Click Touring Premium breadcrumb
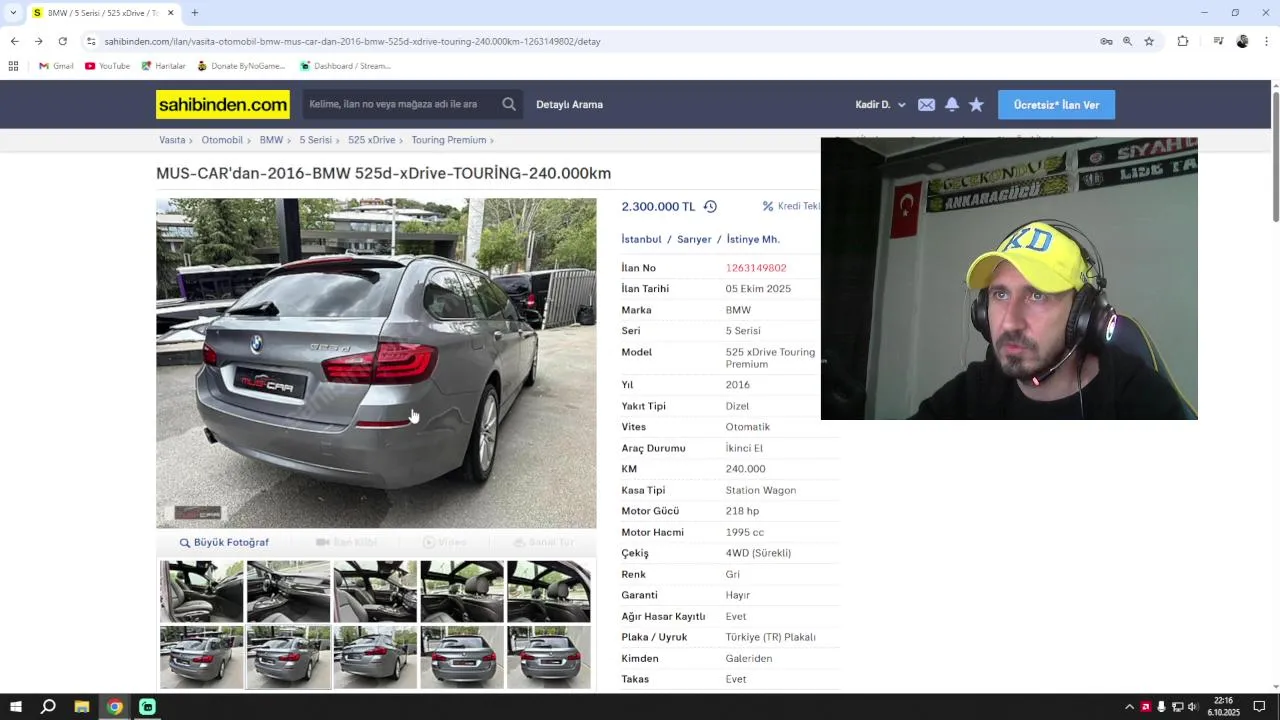The image size is (1280, 720). click(448, 140)
